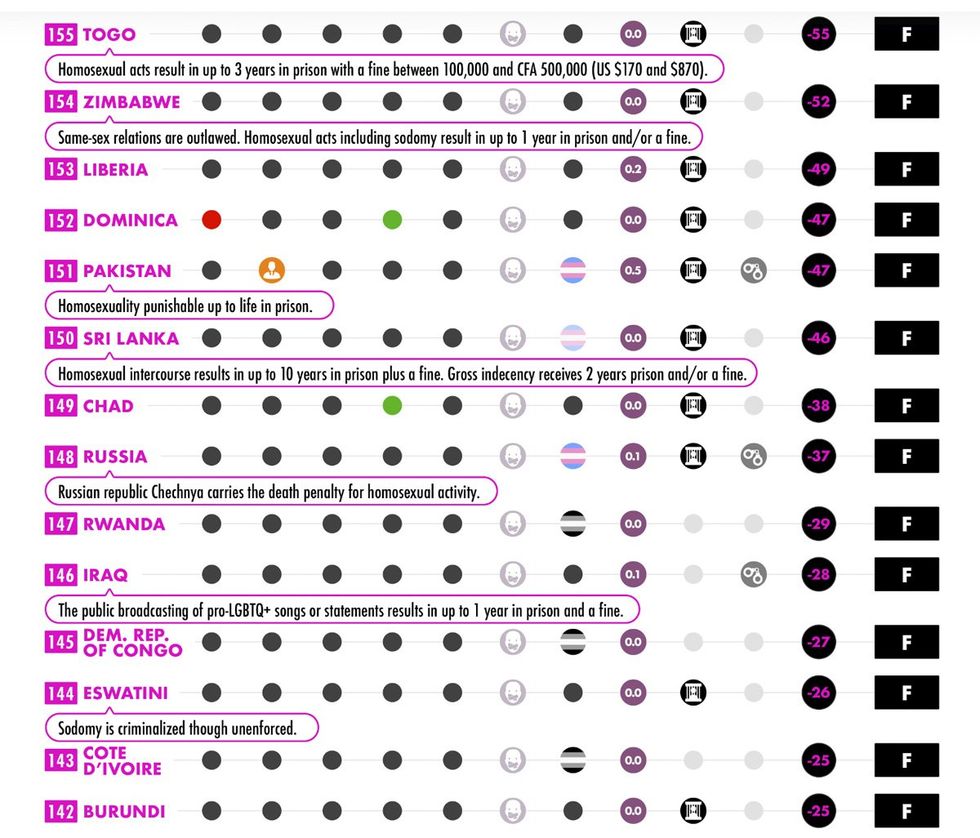Click the Chechnya death penalty note
This screenshot has width=980, height=838.
coord(270,492)
